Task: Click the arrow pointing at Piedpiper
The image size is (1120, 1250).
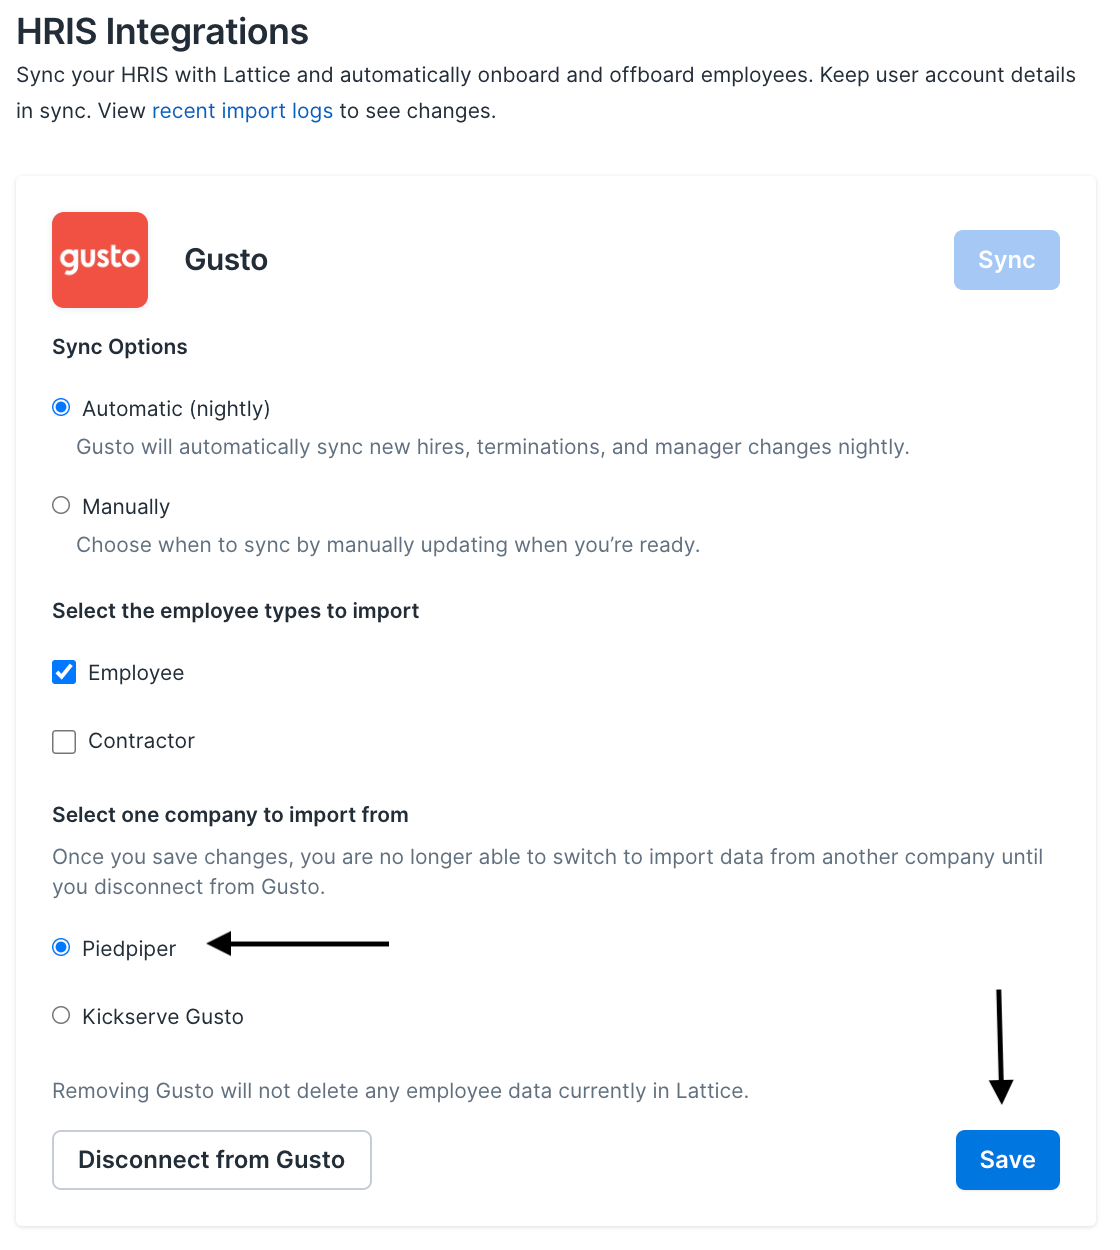Action: [x=298, y=943]
